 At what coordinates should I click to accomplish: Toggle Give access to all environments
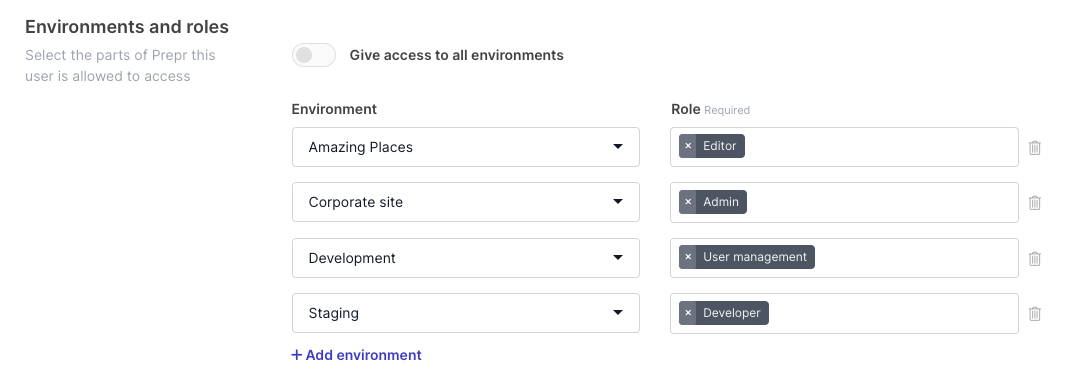tap(314, 55)
